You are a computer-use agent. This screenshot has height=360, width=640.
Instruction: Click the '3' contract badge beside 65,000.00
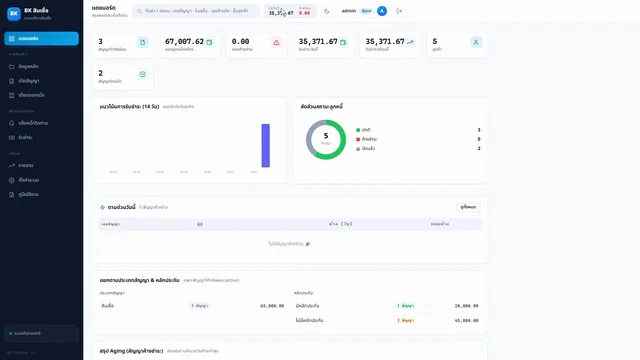200,306
